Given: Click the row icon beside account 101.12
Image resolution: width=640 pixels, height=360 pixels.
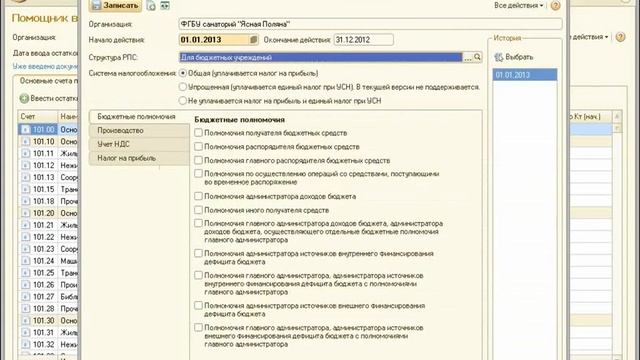Looking at the screenshot, I should (x=25, y=165).
